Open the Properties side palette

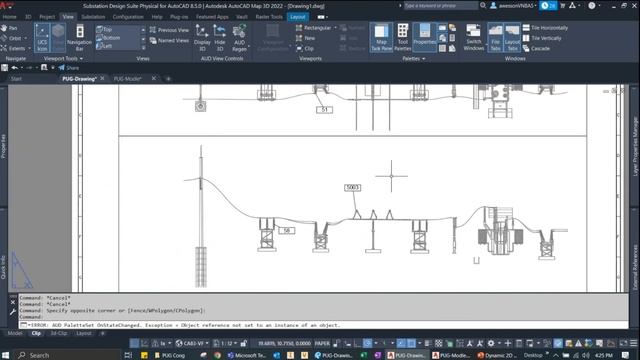point(4,146)
